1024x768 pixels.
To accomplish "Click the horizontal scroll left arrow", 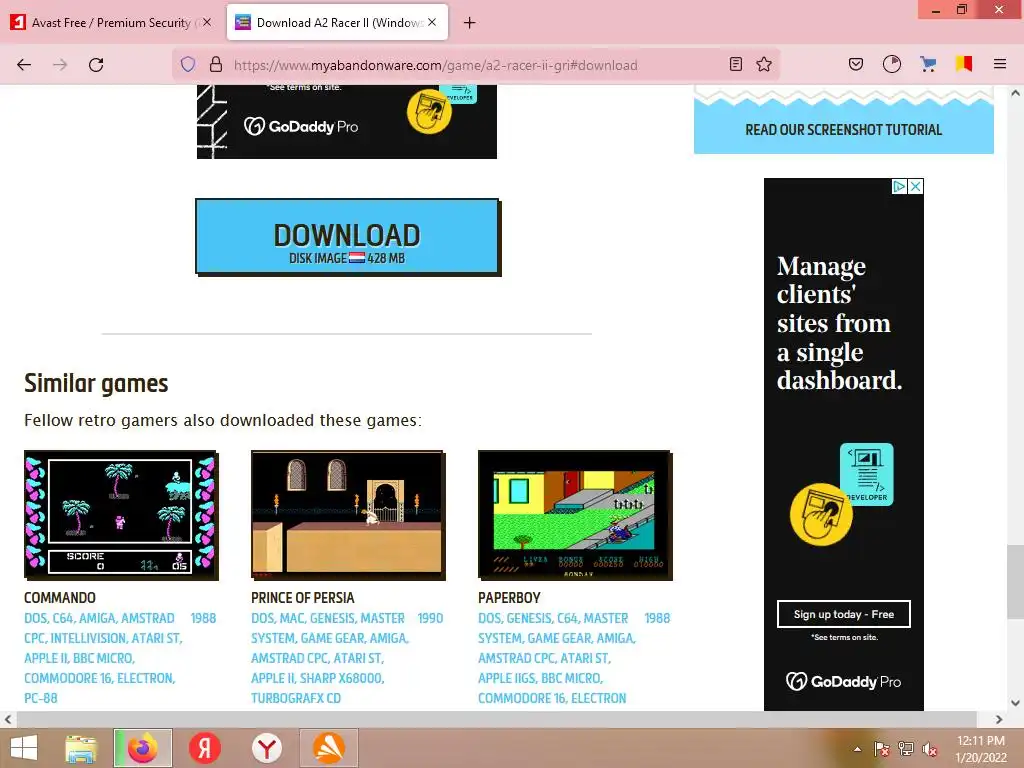I will [8, 720].
